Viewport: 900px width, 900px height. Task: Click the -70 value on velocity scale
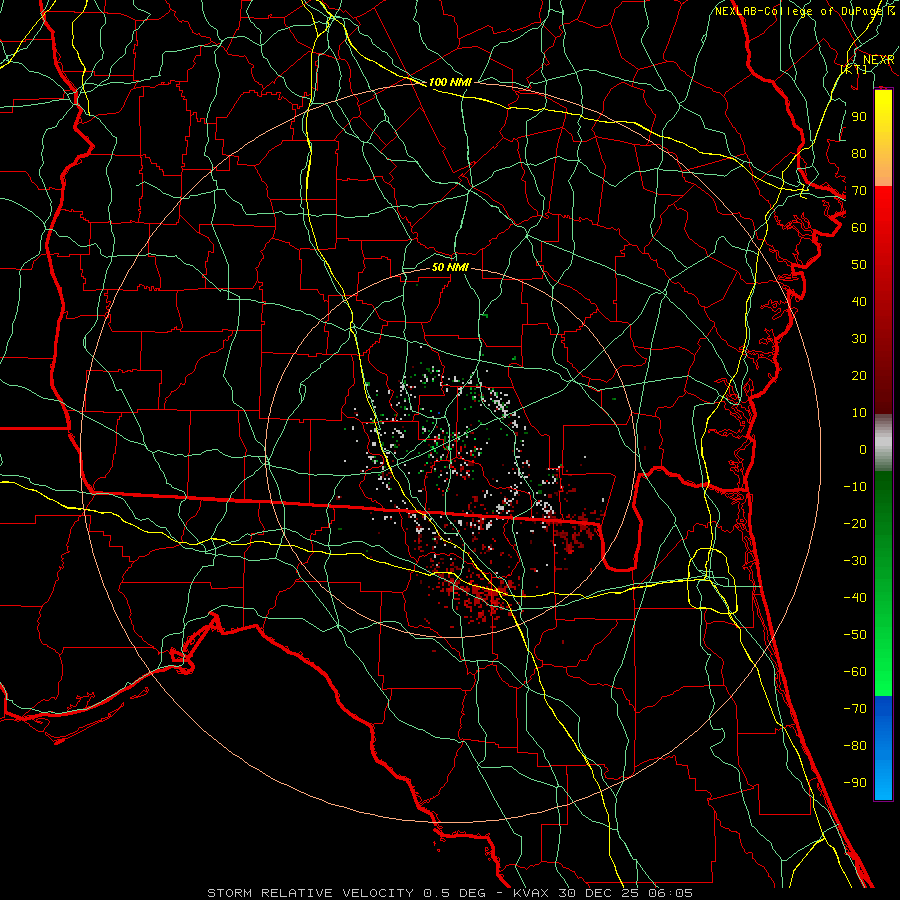click(855, 709)
